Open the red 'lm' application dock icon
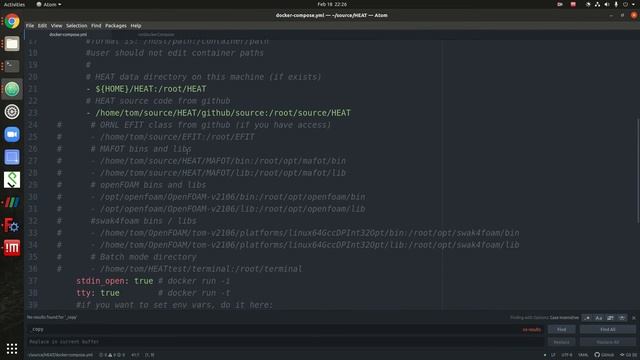The height and width of the screenshot is (360, 640). pos(12,248)
